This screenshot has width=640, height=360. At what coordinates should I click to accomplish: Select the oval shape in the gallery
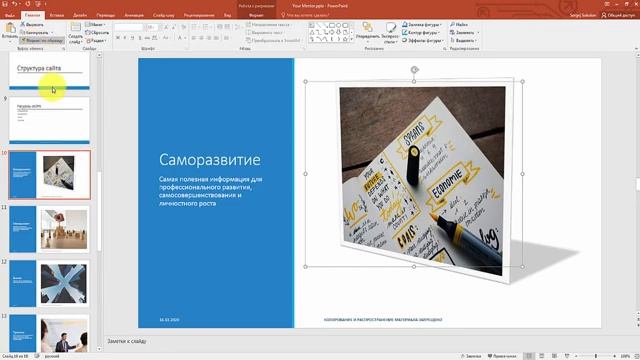point(338,25)
